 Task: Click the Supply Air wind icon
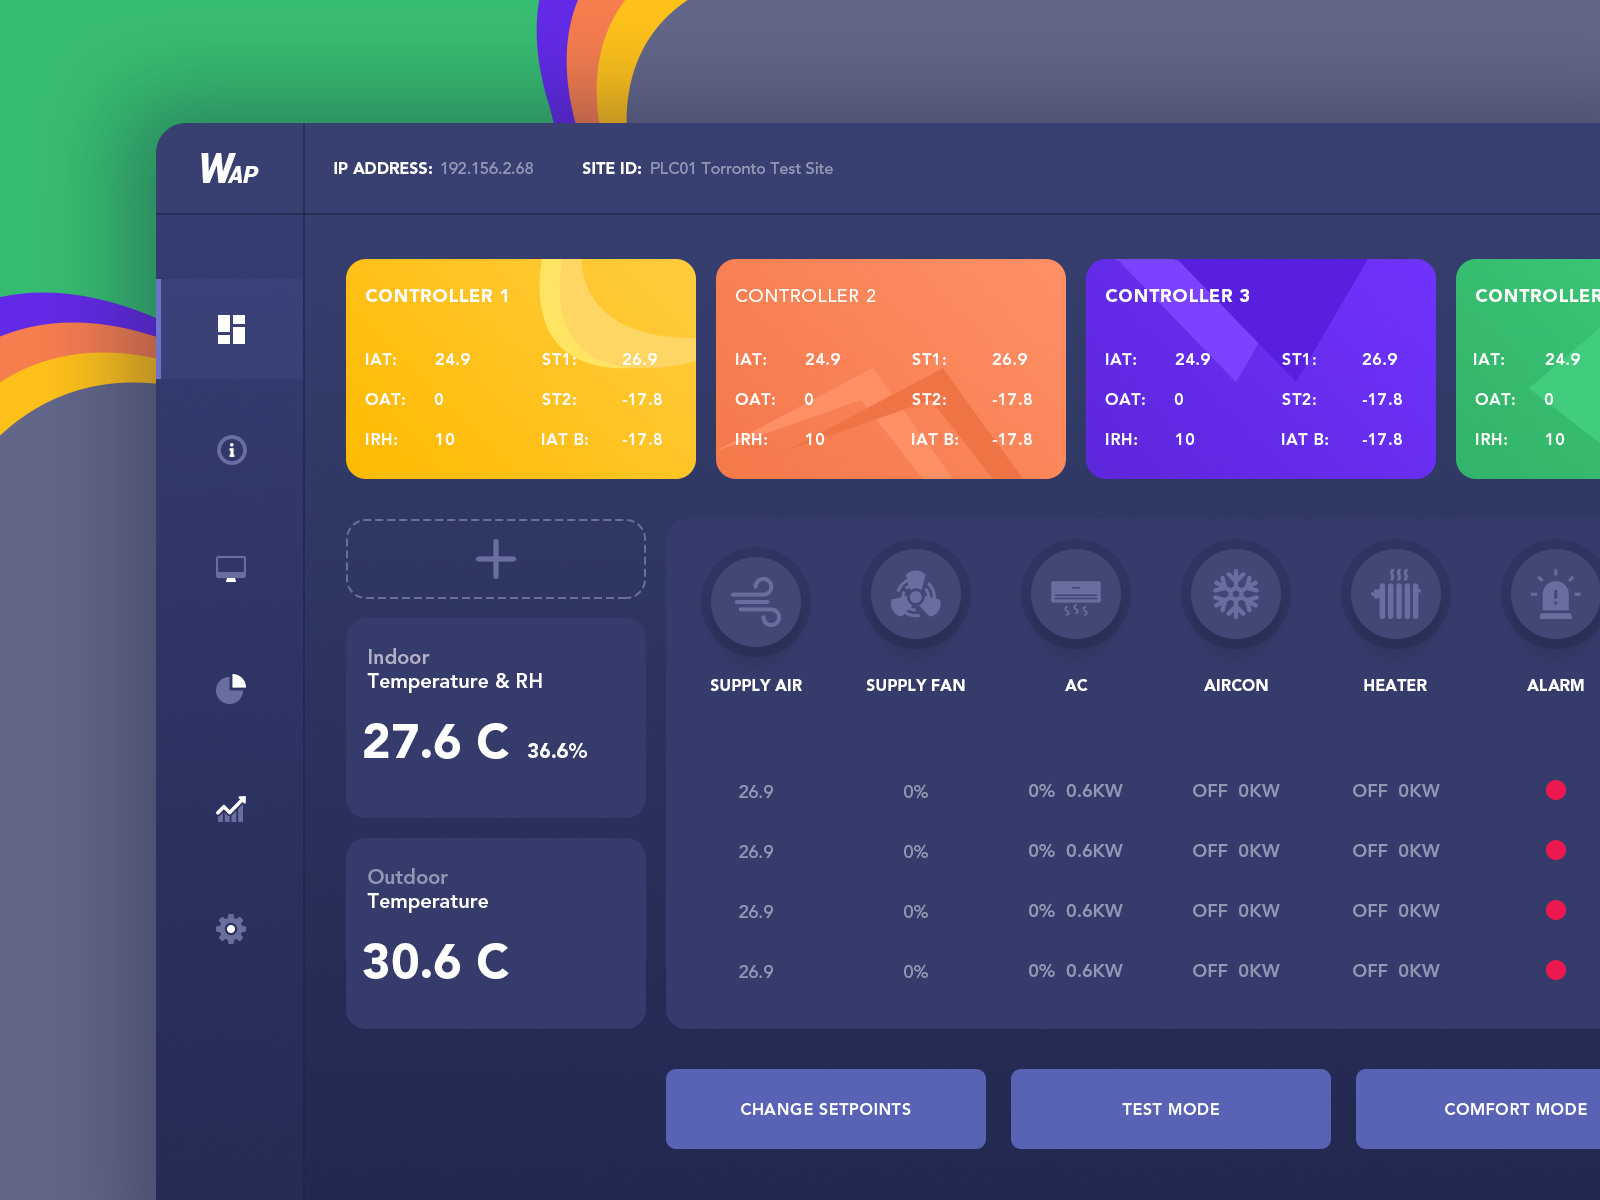(756, 596)
